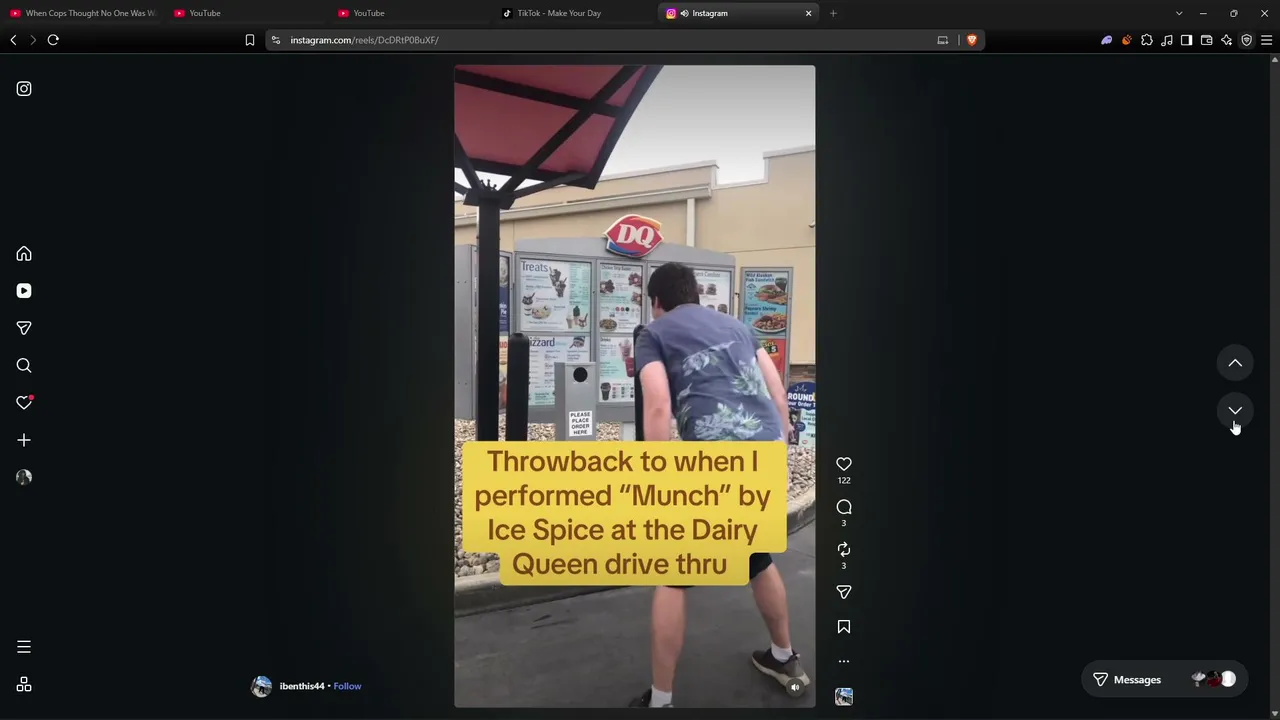Open the reel's three-dot options
Screen dimensions: 1280x720
coord(844,661)
